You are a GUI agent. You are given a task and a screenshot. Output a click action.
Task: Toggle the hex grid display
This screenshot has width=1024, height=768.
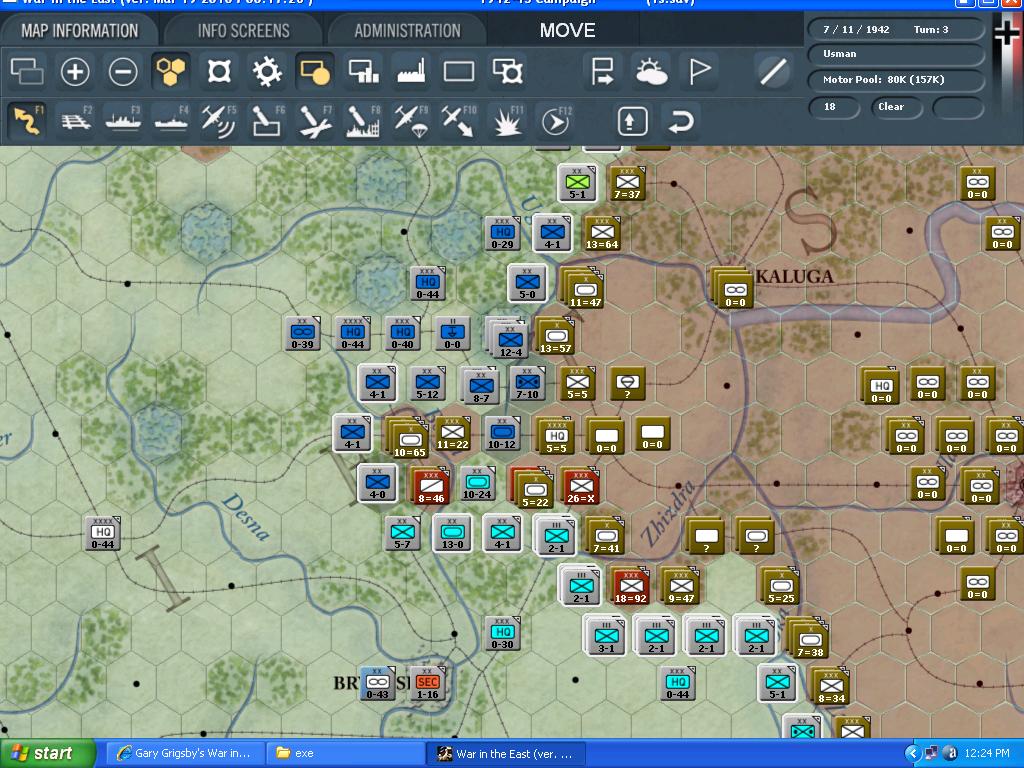coord(170,71)
